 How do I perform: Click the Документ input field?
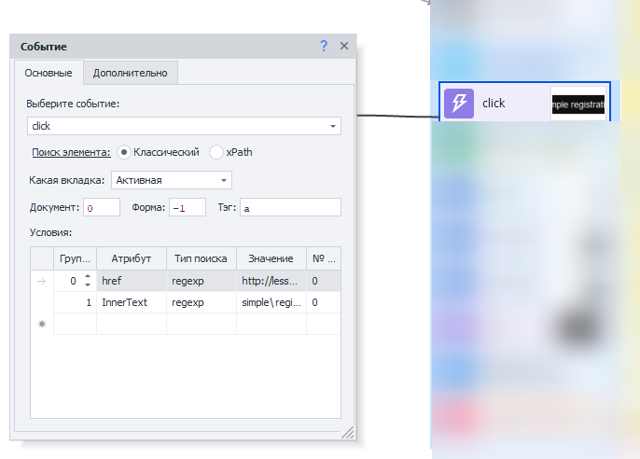101,208
